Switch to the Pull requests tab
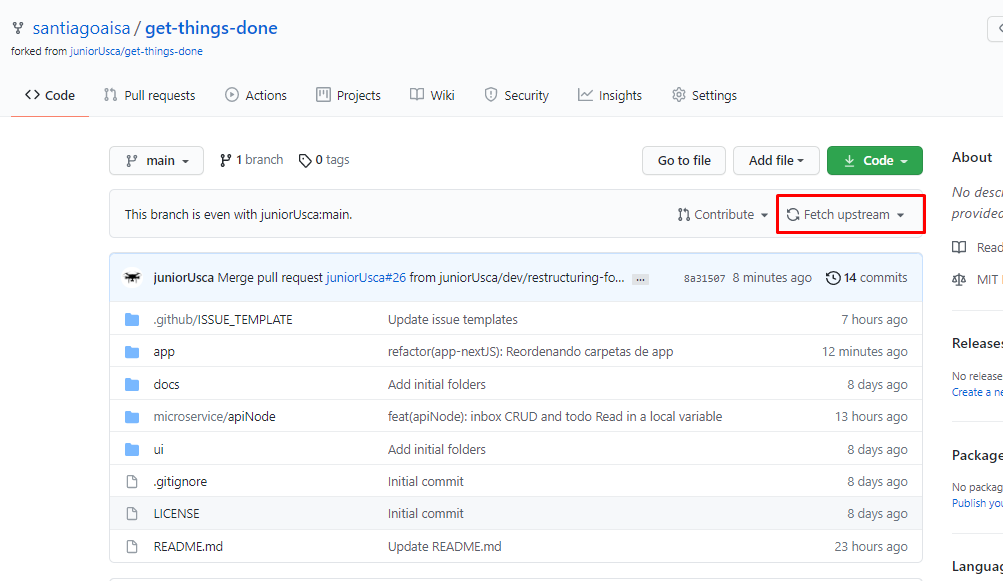 (x=150, y=95)
